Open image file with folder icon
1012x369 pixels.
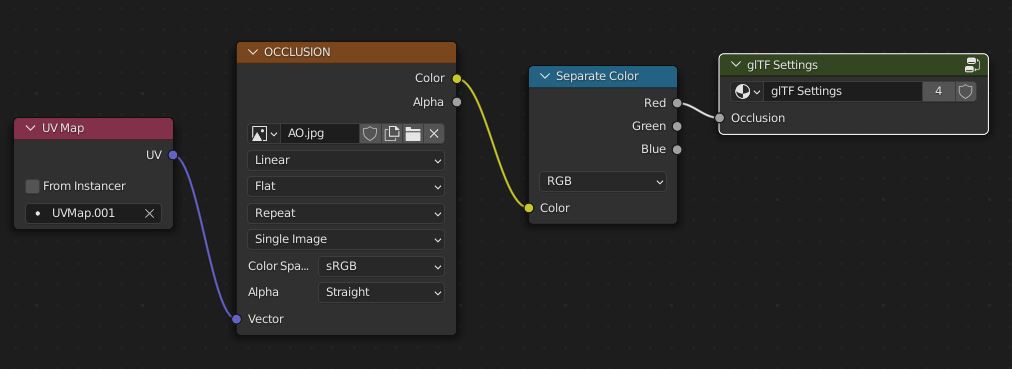[x=412, y=134]
